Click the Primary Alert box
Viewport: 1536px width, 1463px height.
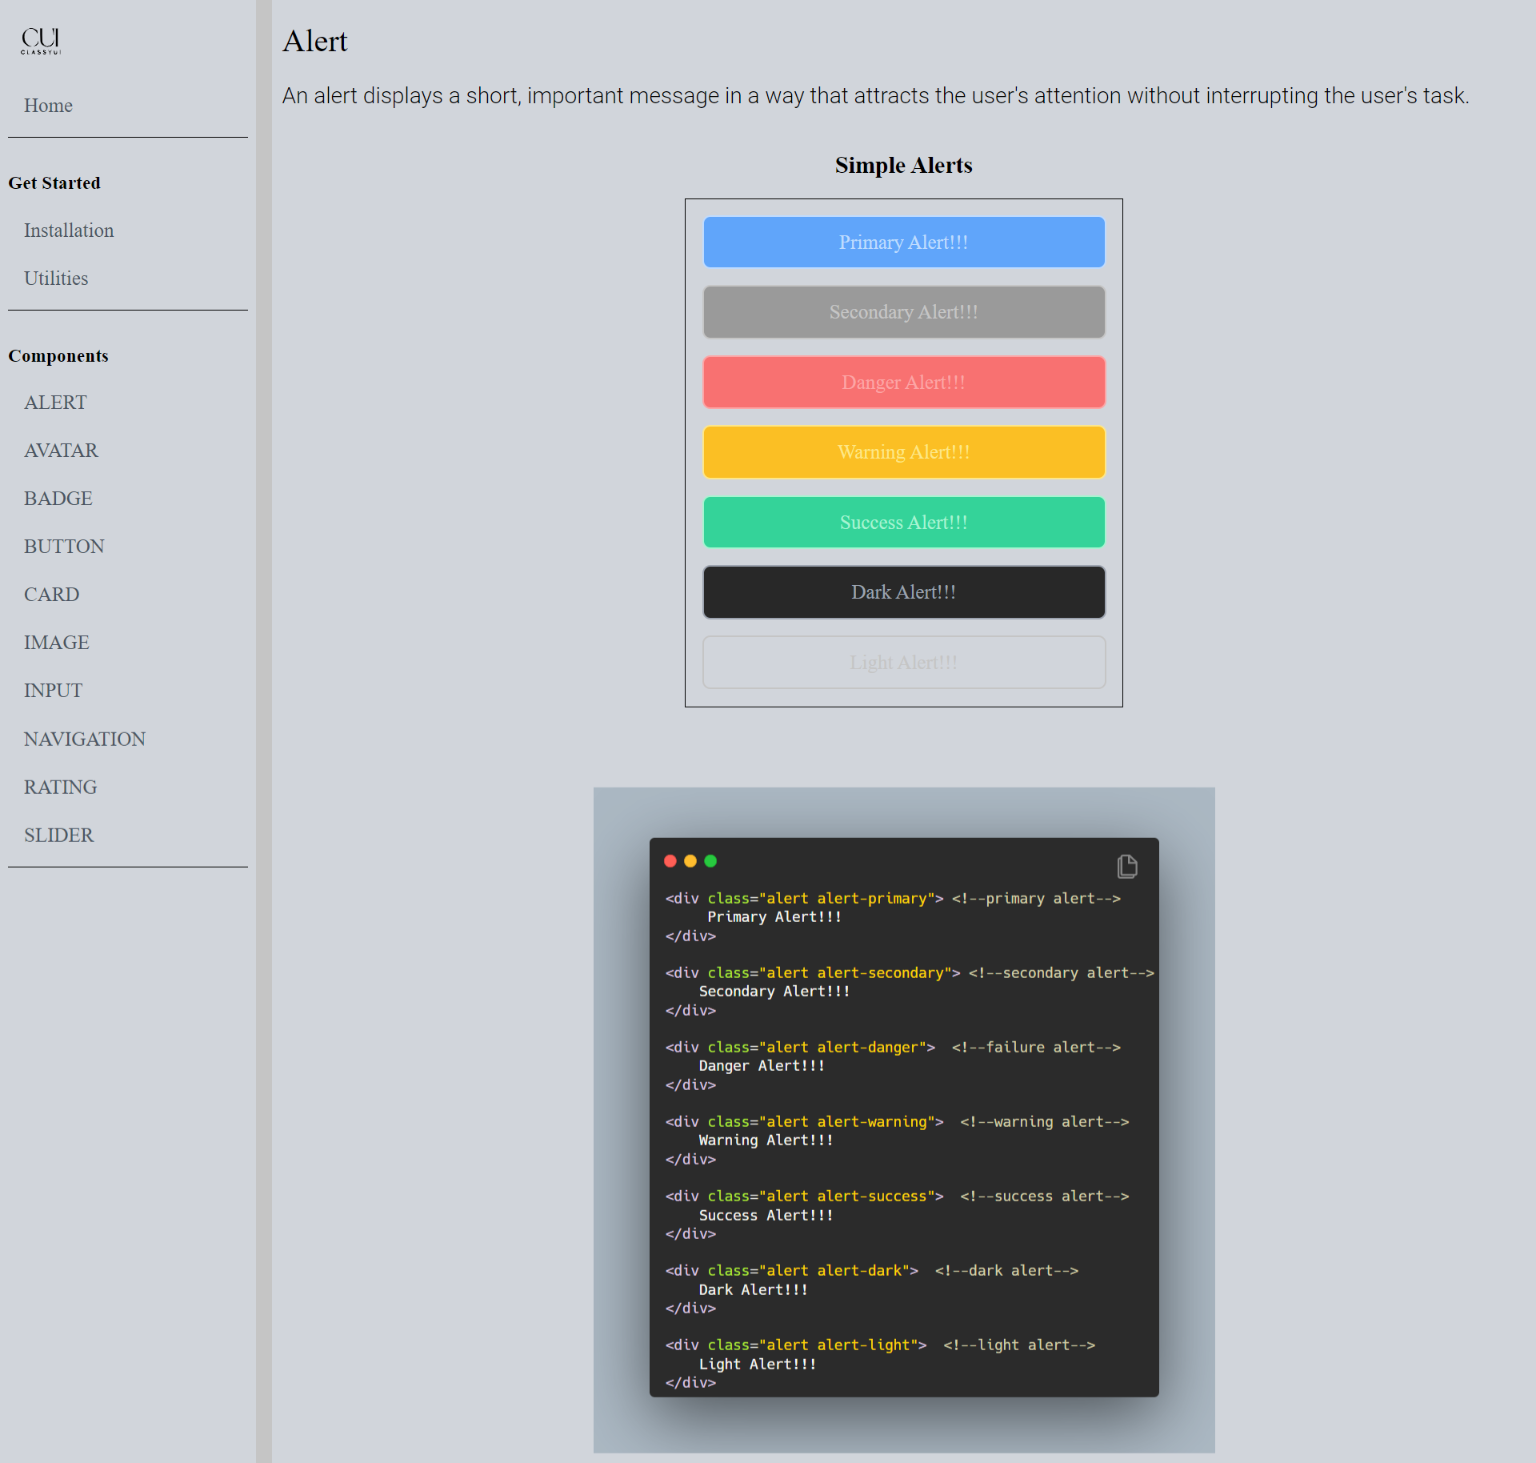(903, 242)
